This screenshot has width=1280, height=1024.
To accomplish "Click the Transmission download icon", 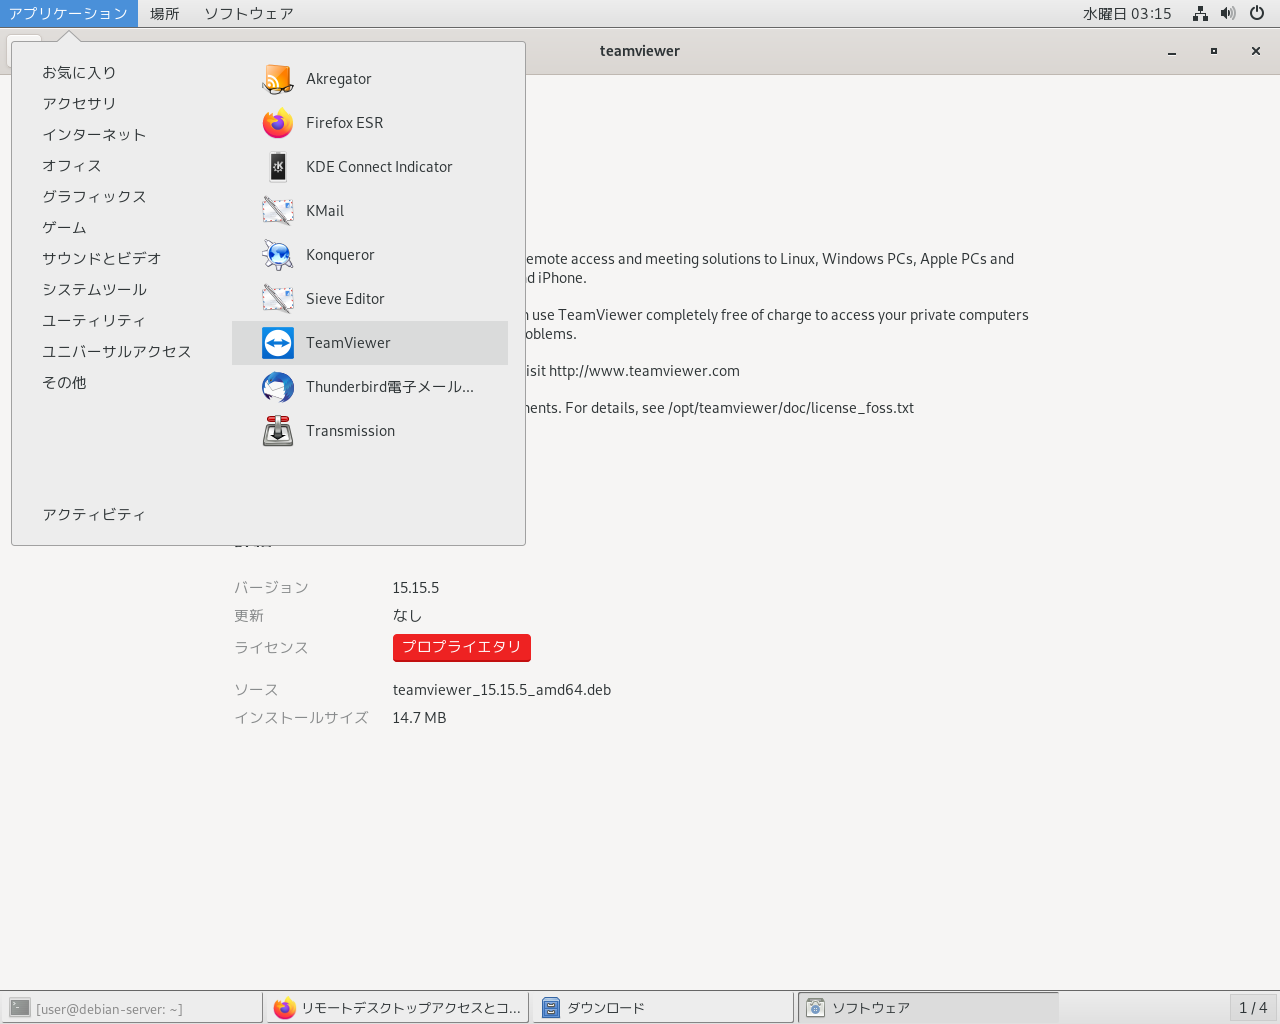I will click(x=278, y=431).
